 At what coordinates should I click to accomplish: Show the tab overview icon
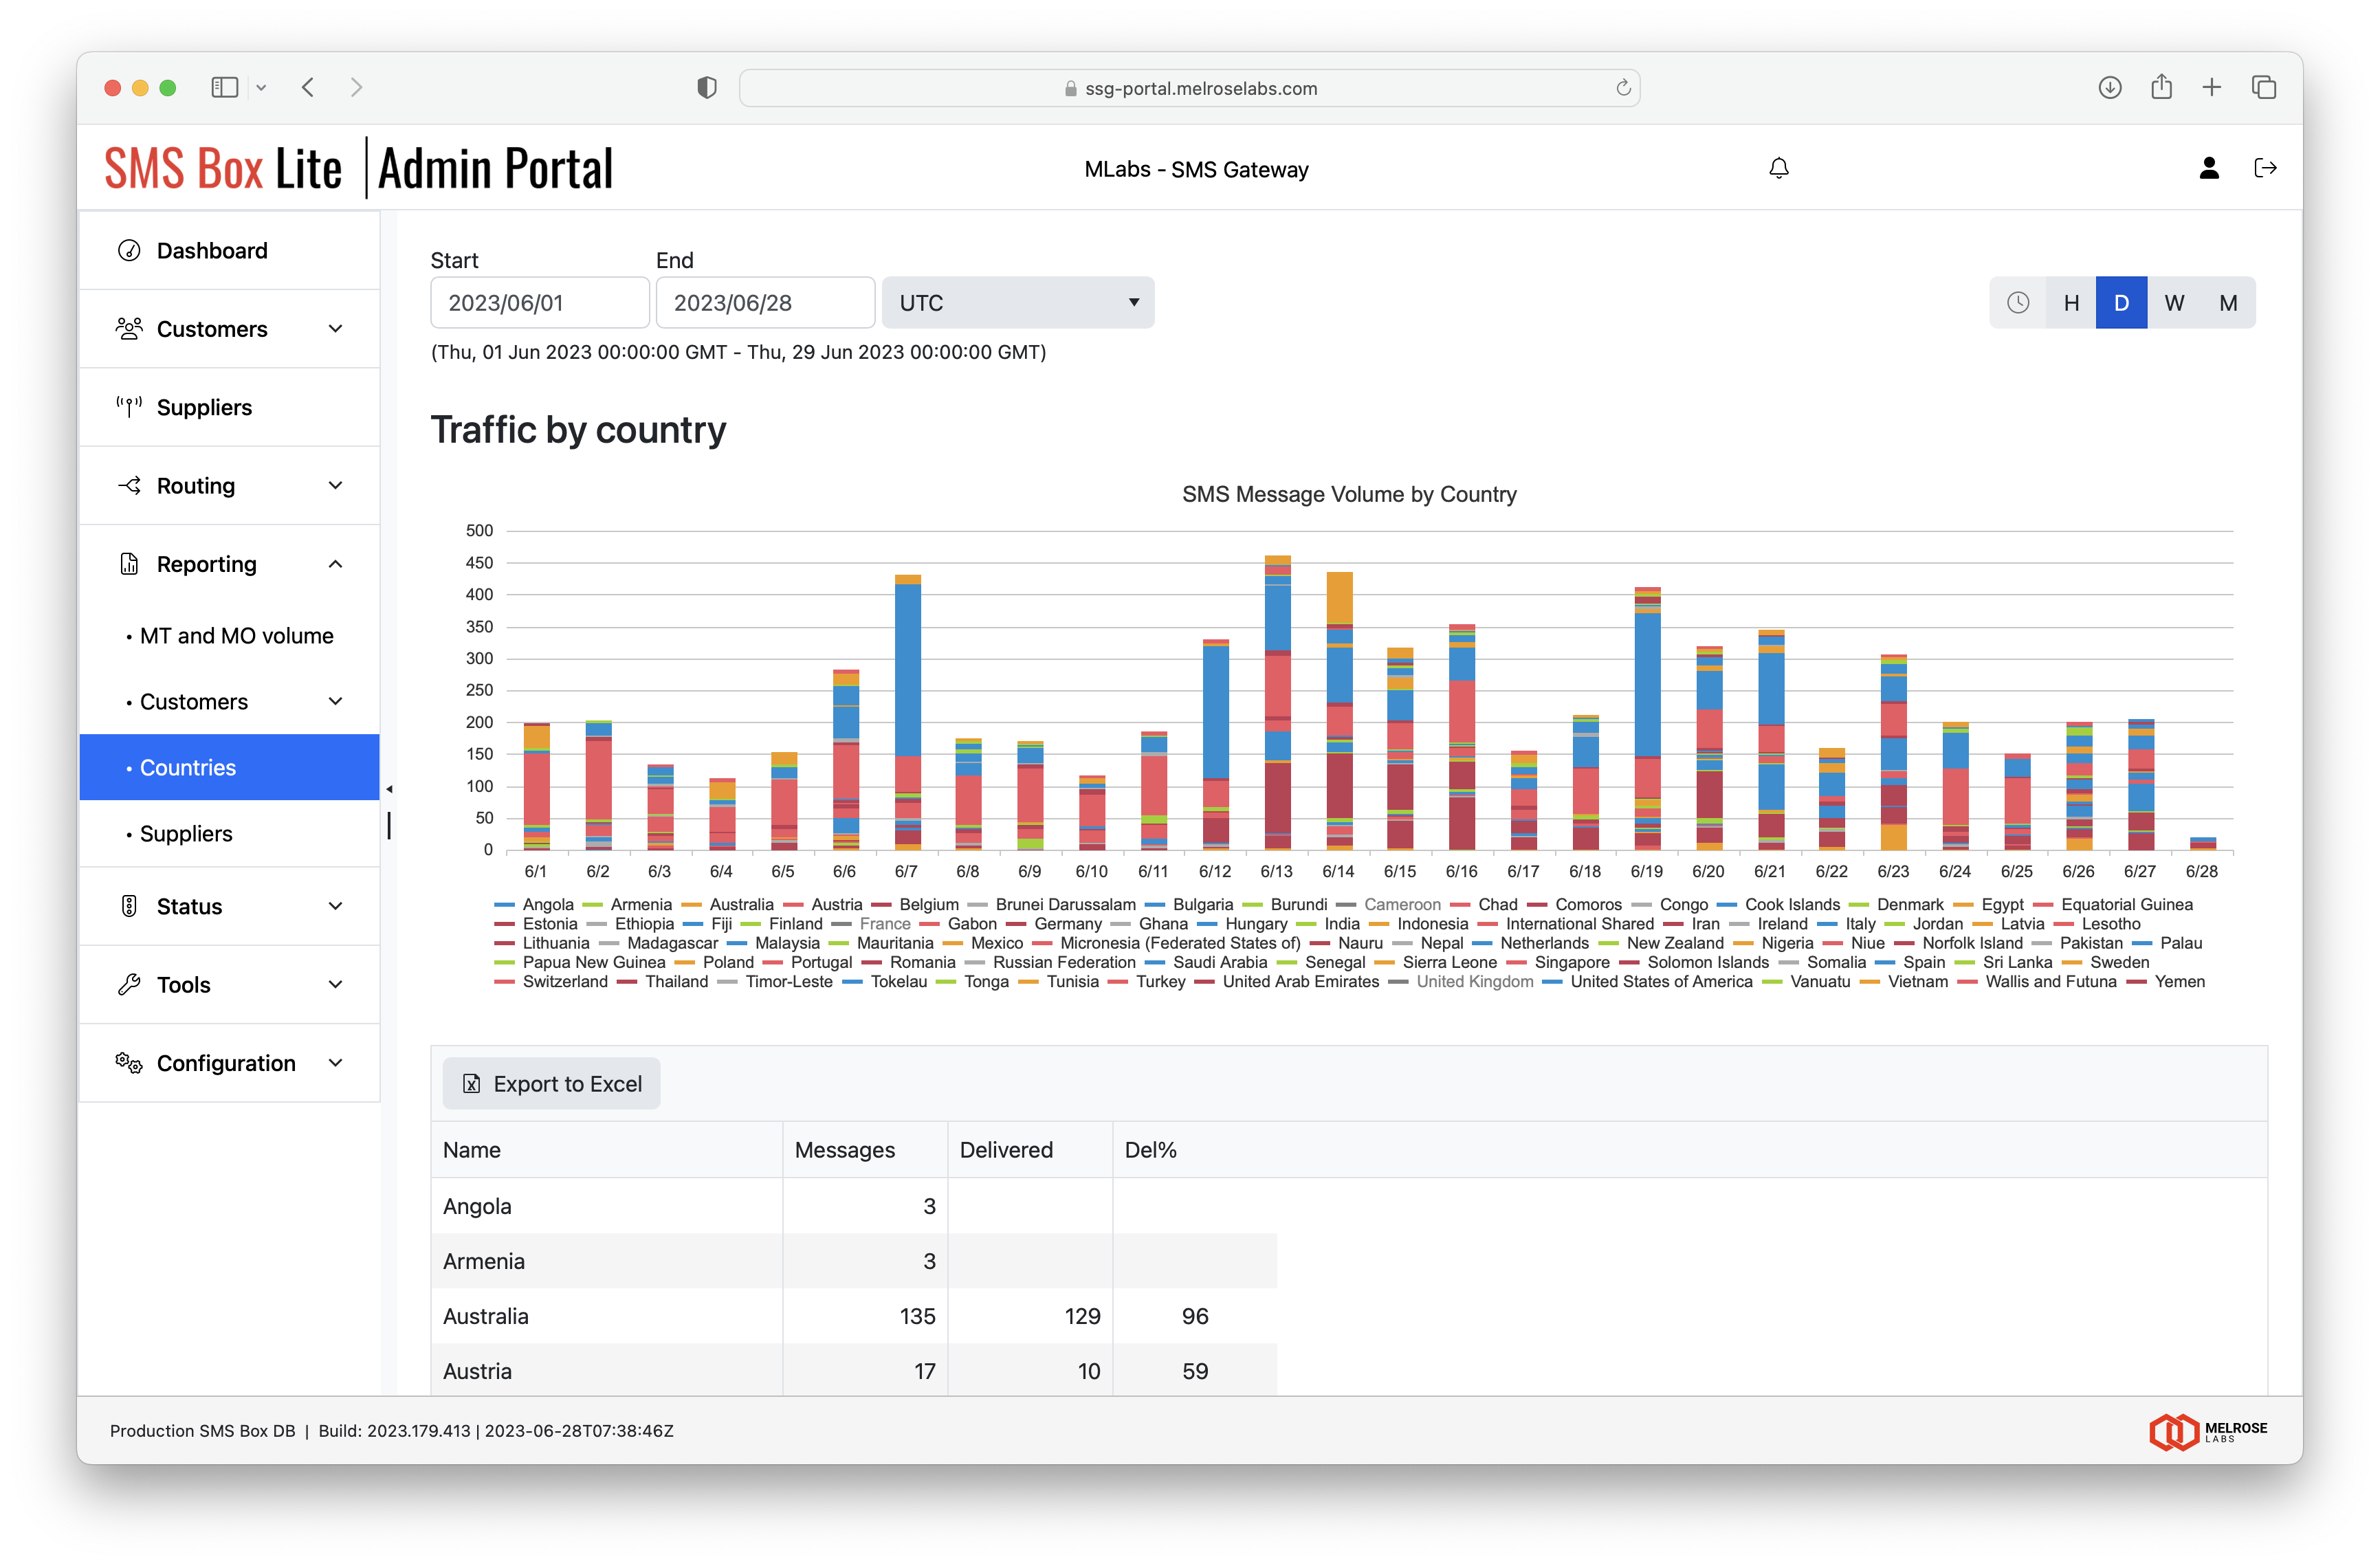[x=2264, y=88]
